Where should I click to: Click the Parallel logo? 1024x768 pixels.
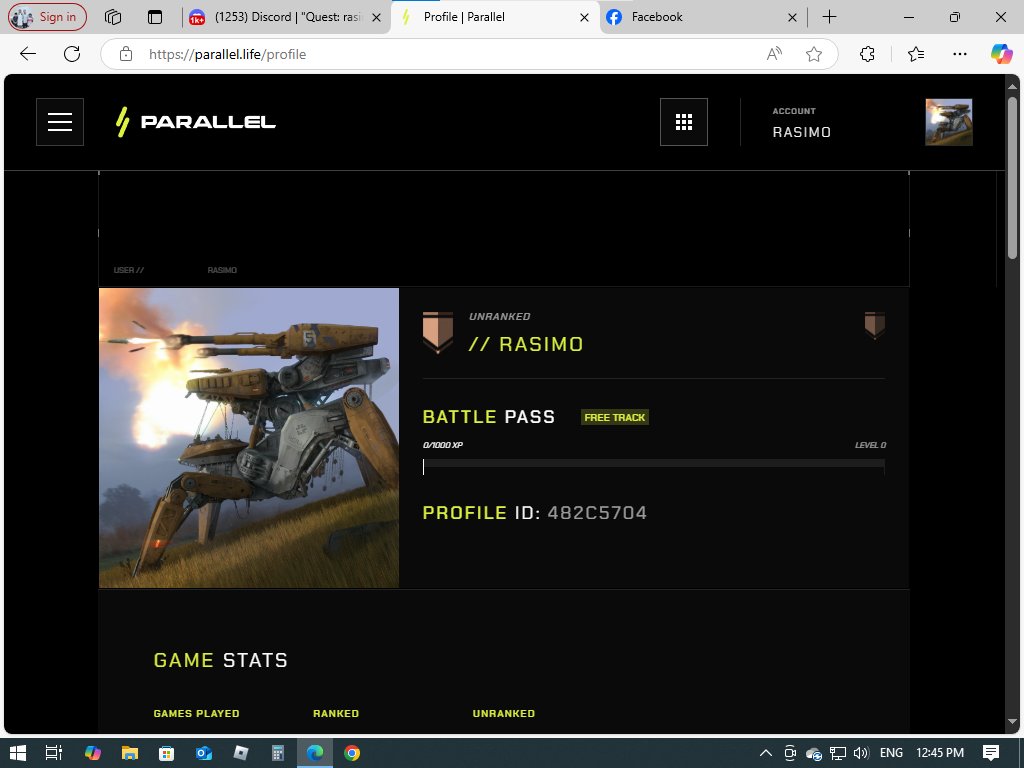point(196,121)
